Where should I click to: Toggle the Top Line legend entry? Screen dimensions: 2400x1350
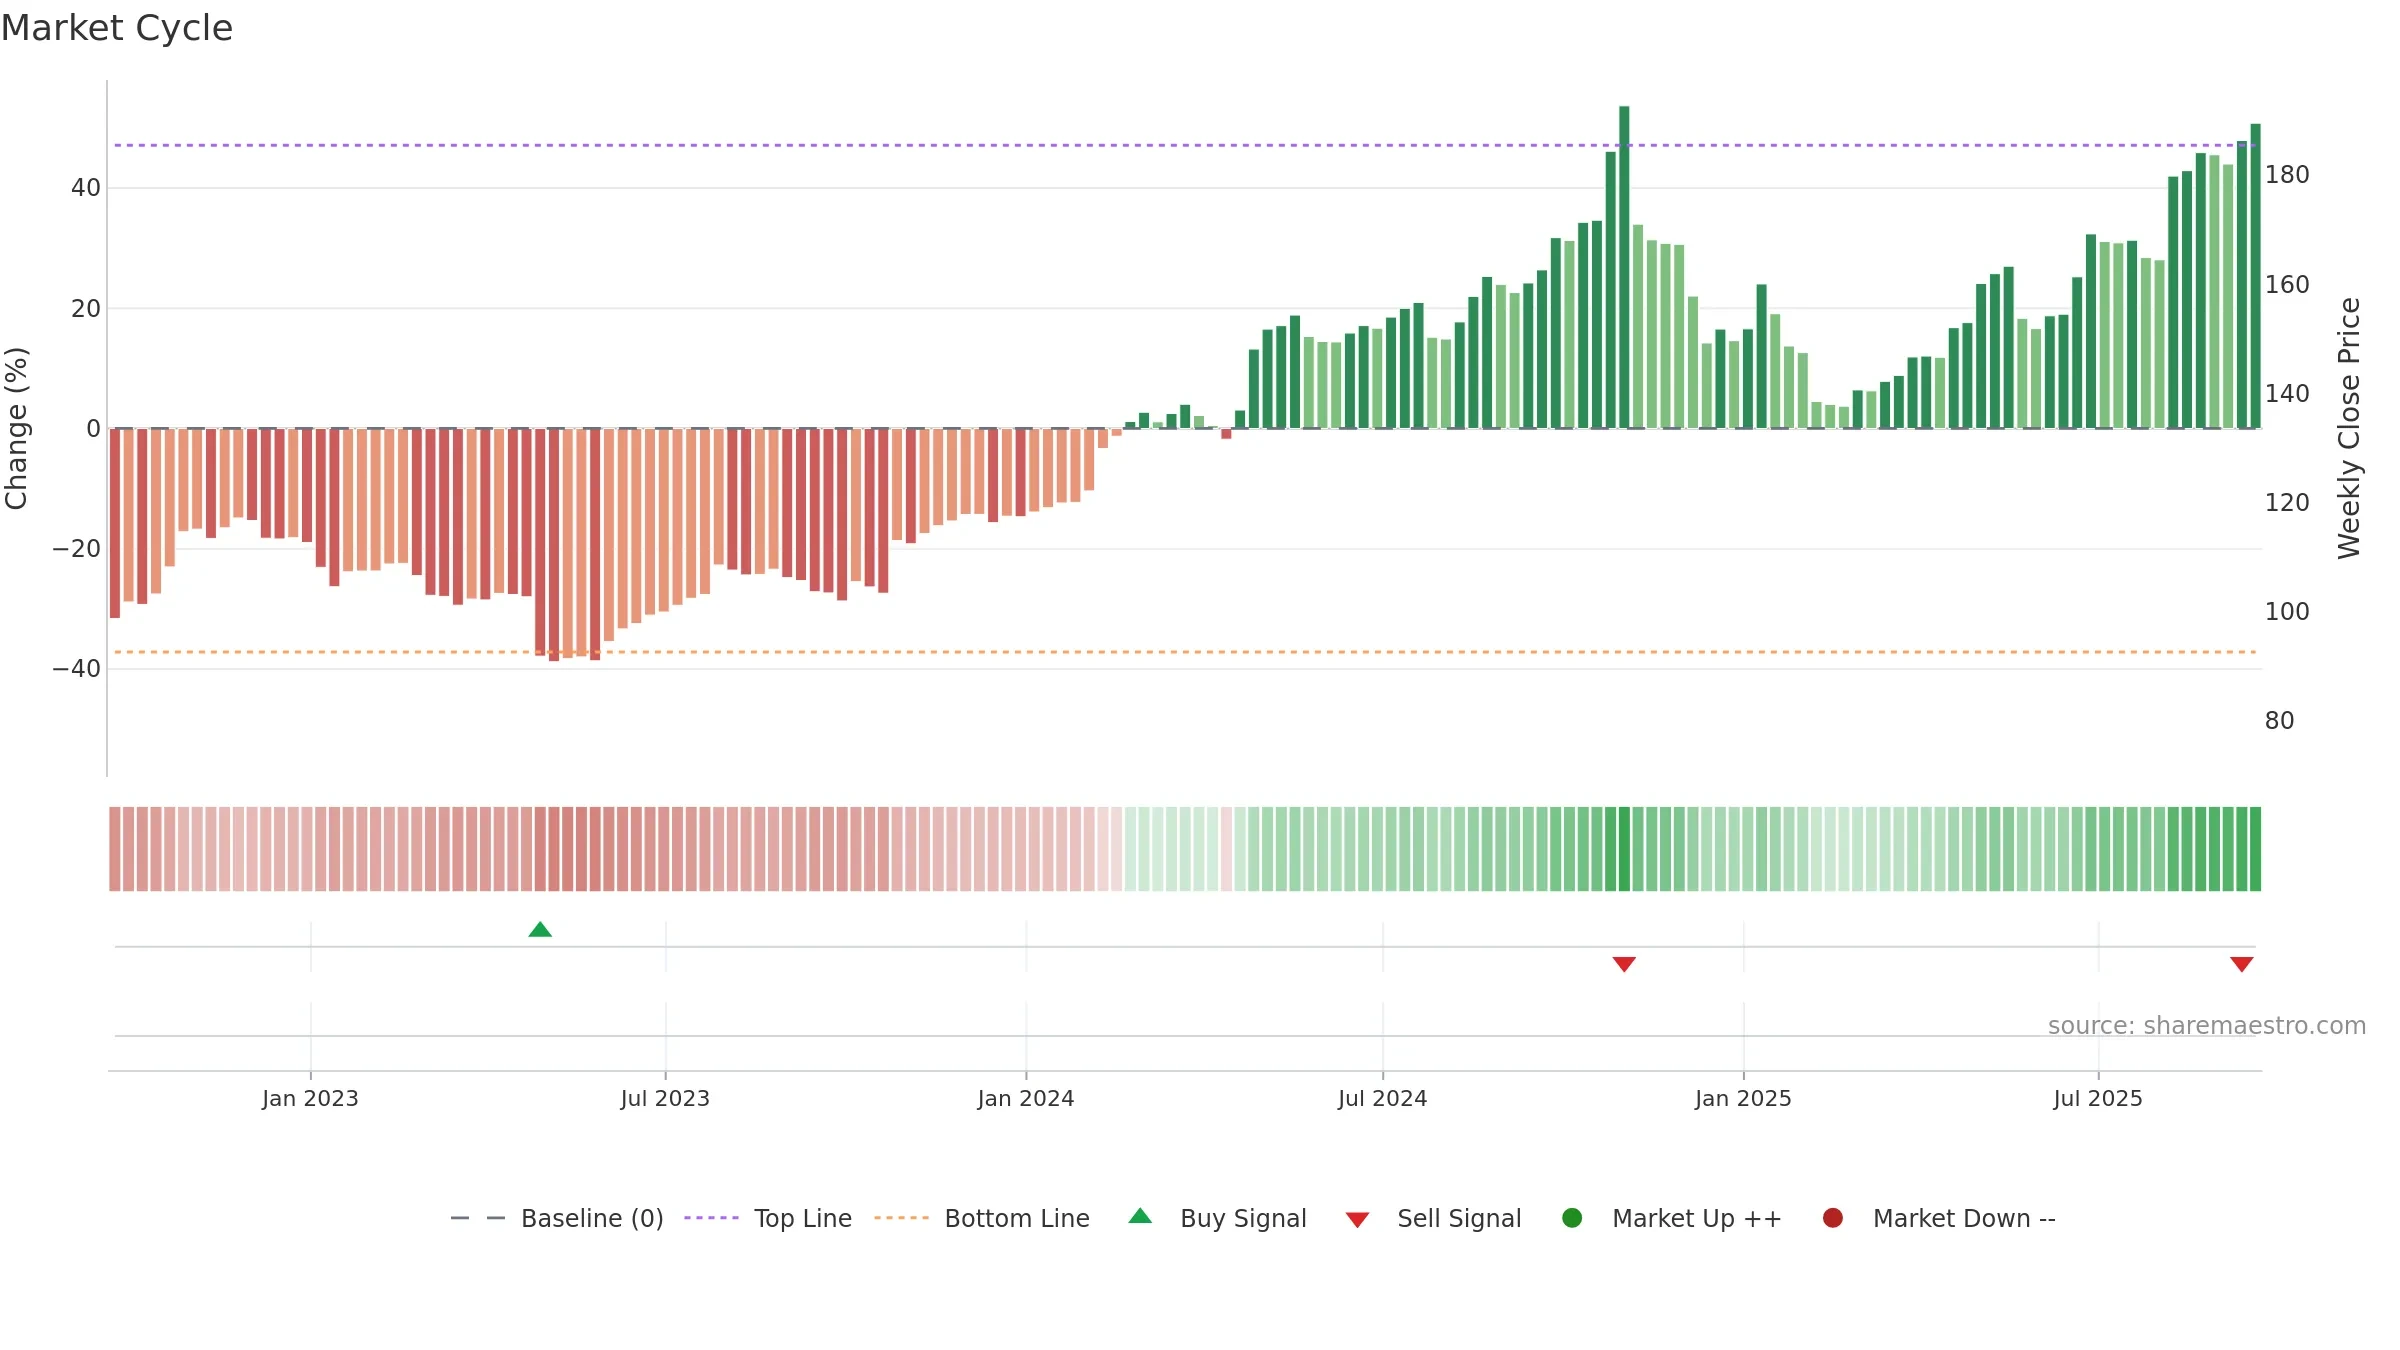(768, 1218)
